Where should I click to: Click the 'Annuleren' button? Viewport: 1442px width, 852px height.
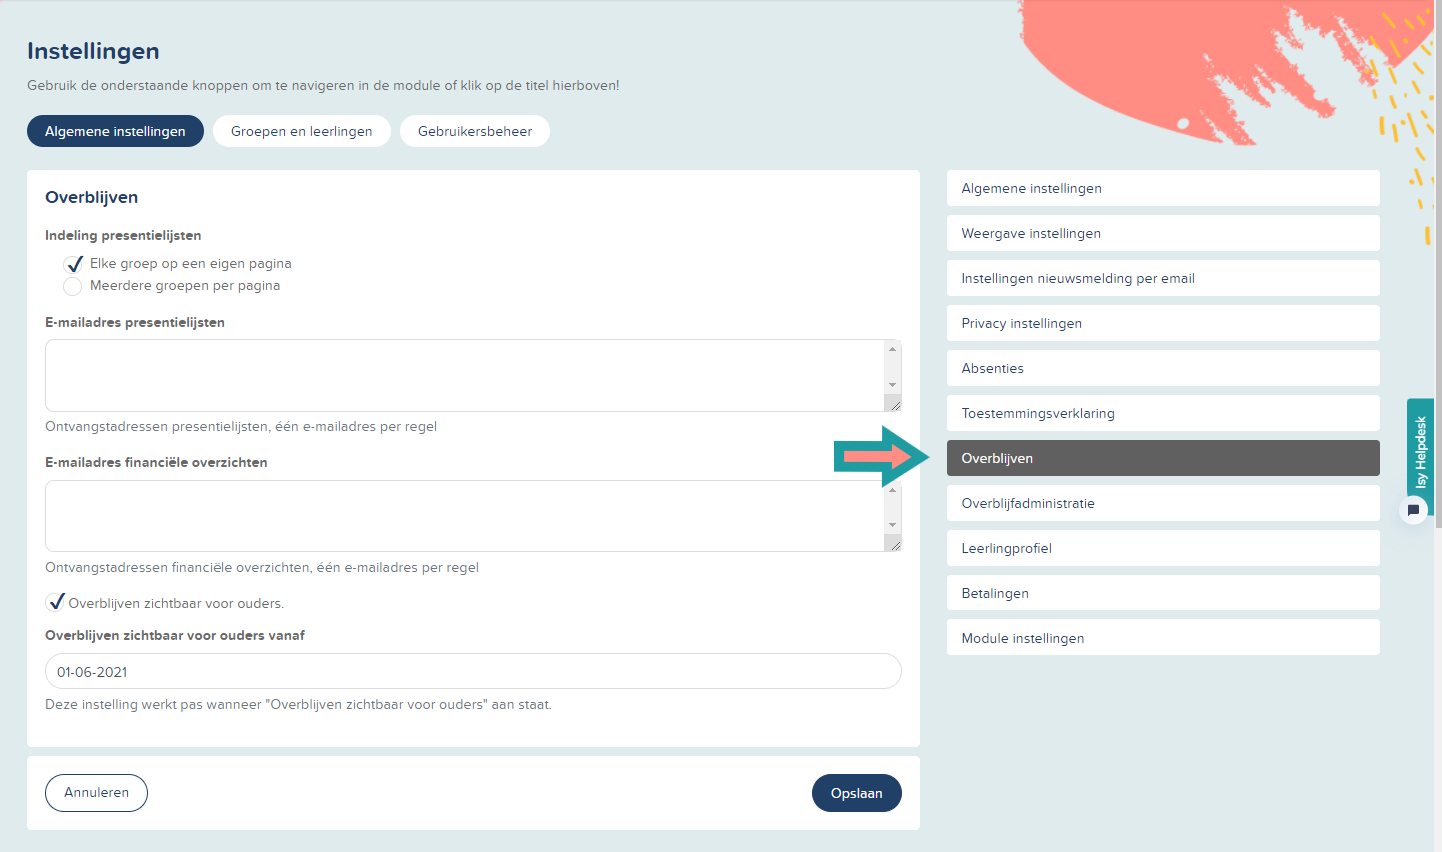pyautogui.click(x=96, y=792)
